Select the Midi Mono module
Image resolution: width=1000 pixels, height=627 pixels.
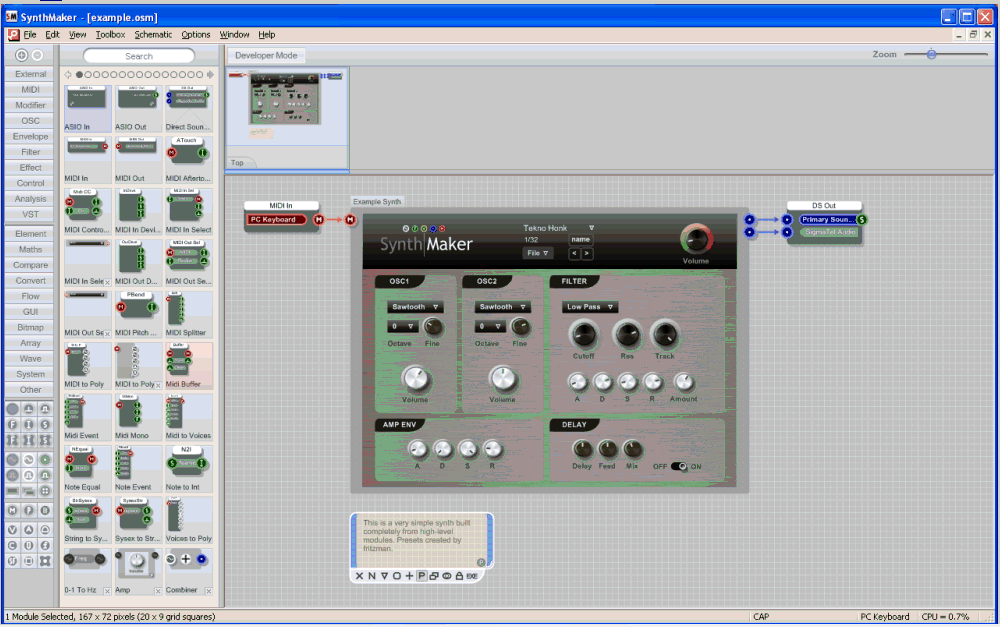coord(138,417)
